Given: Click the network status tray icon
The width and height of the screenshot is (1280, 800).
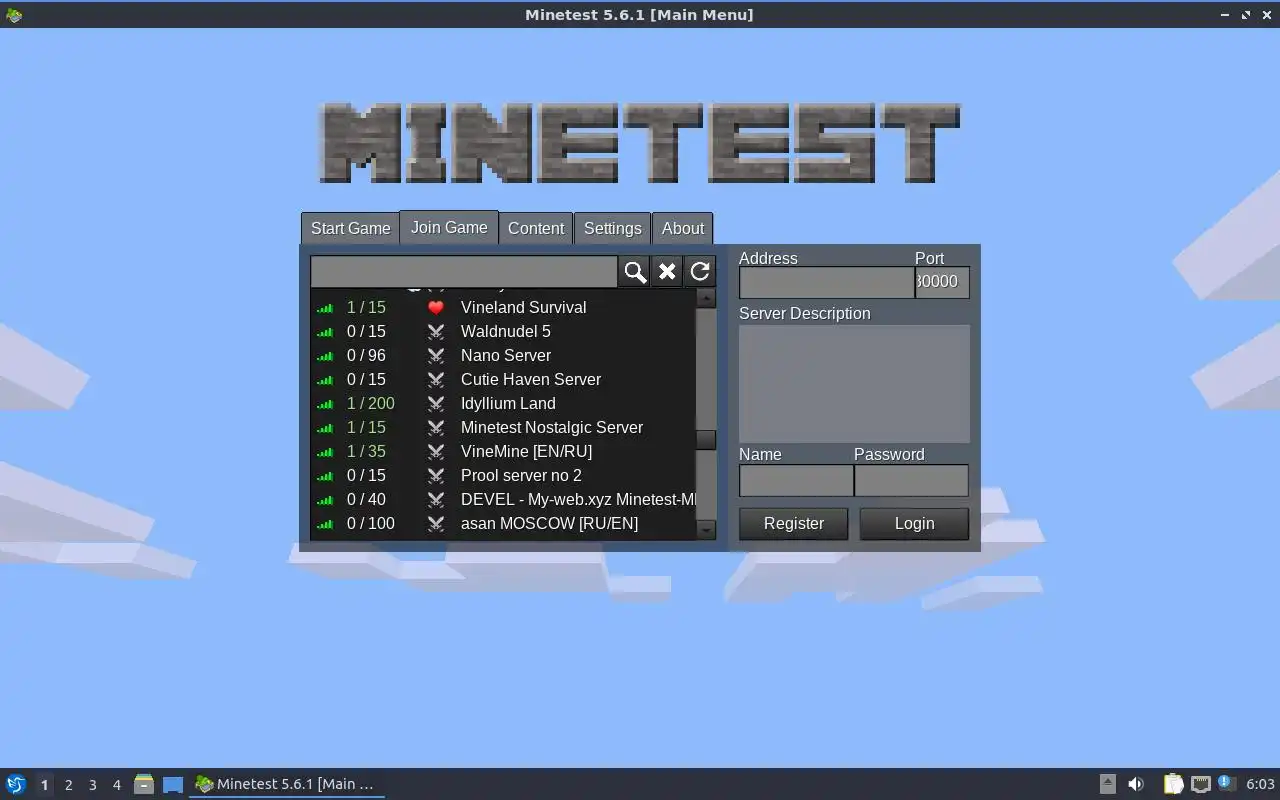Looking at the screenshot, I should click(1201, 784).
